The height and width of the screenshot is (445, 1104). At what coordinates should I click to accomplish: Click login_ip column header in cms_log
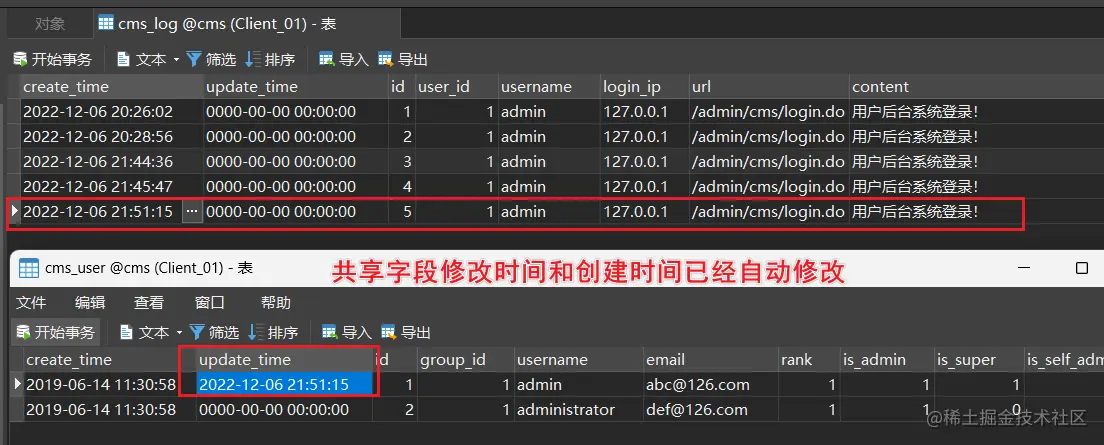click(x=644, y=87)
